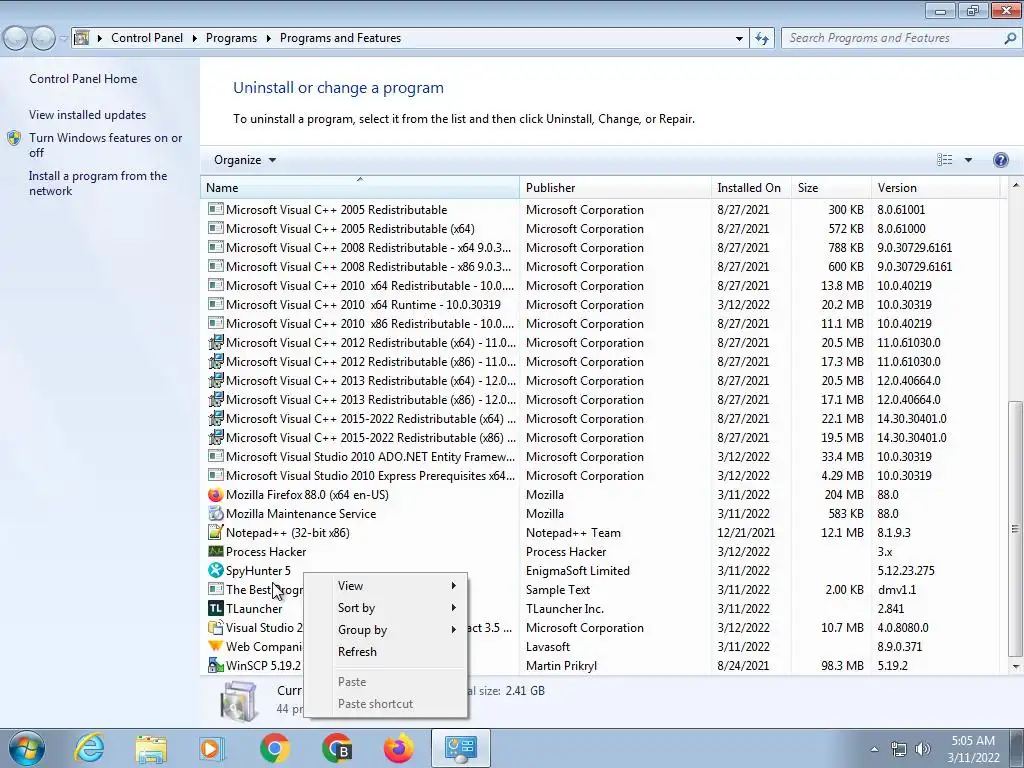The height and width of the screenshot is (768, 1024).
Task: Click the Process Hacker icon in list
Action: pos(216,552)
